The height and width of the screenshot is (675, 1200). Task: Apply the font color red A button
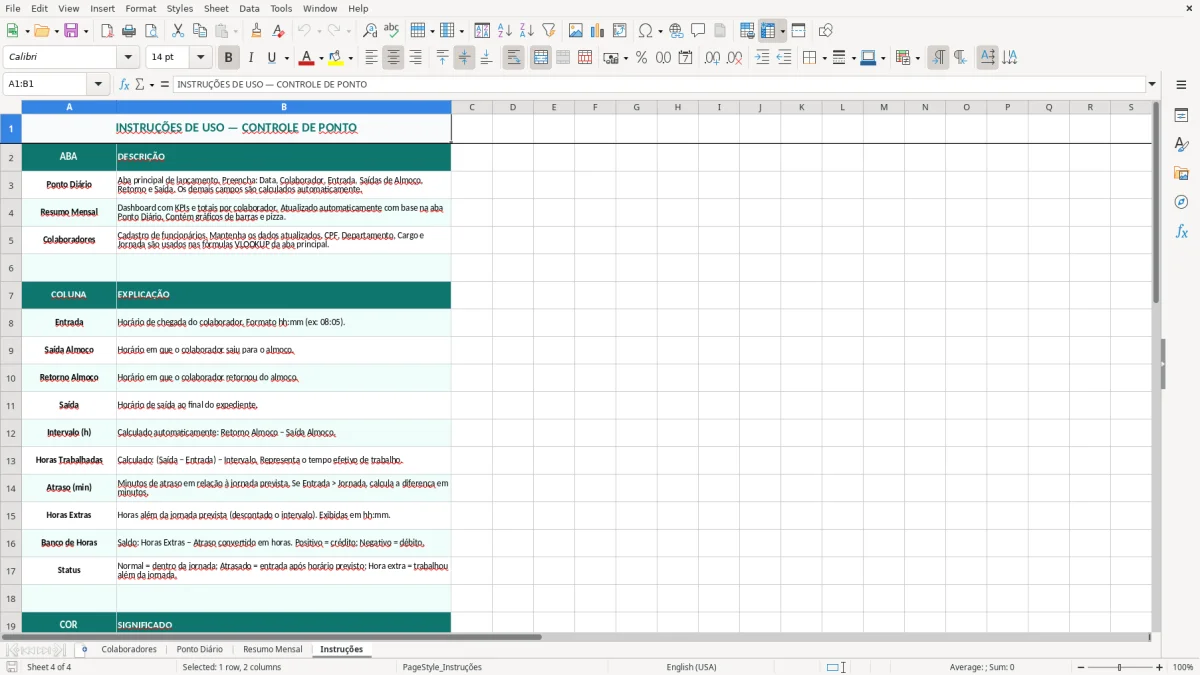[x=307, y=58]
